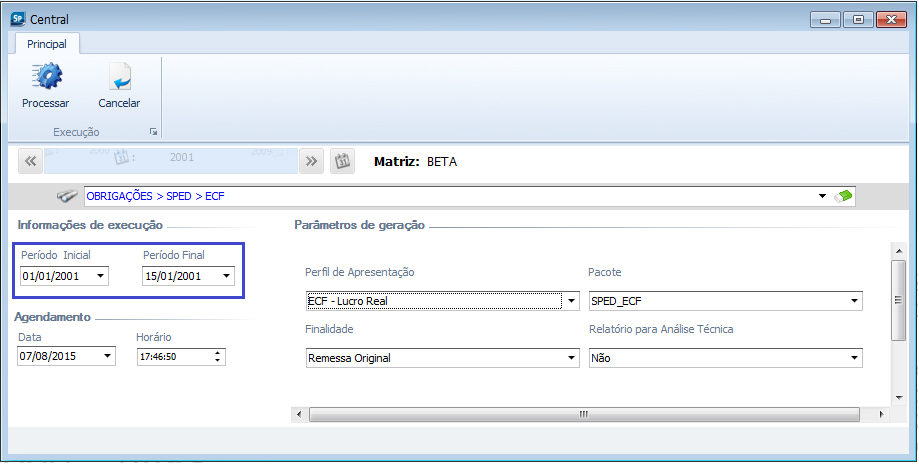Open the Execução group dialog launcher
The width and height of the screenshot is (919, 464).
click(154, 132)
